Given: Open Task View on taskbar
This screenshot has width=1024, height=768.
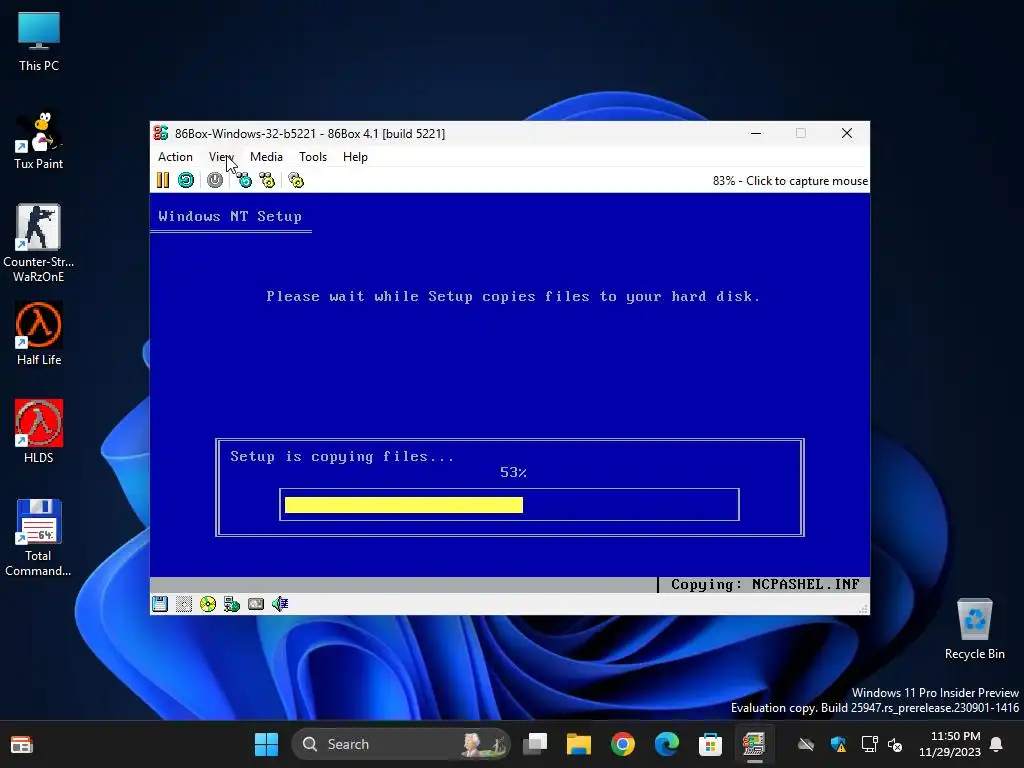Looking at the screenshot, I should [x=536, y=744].
